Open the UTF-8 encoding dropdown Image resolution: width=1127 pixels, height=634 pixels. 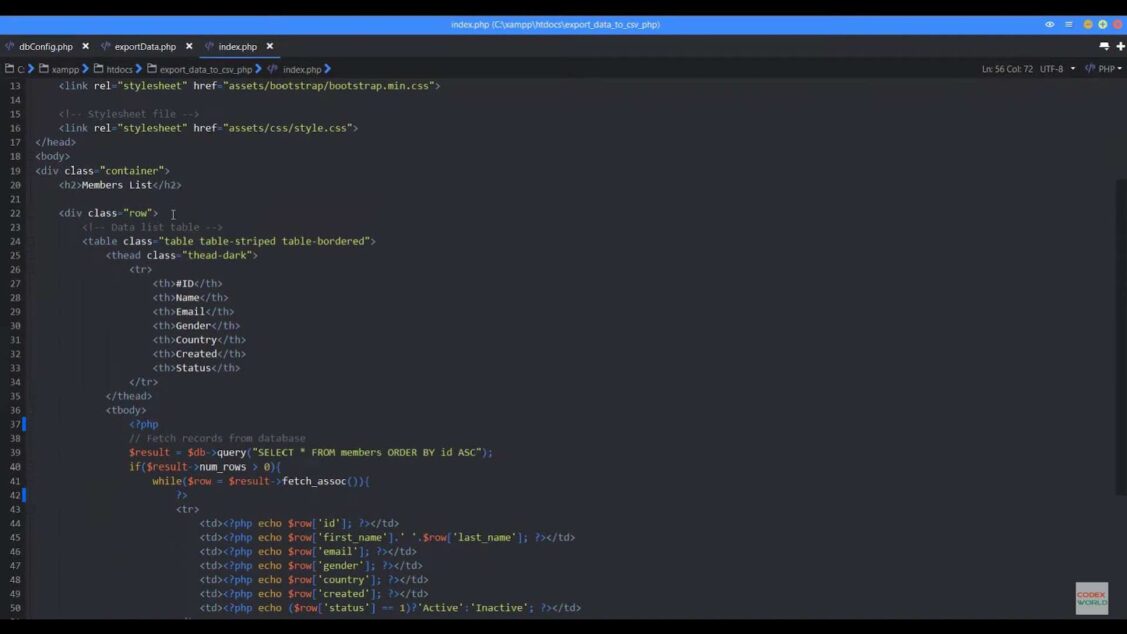tap(1057, 69)
